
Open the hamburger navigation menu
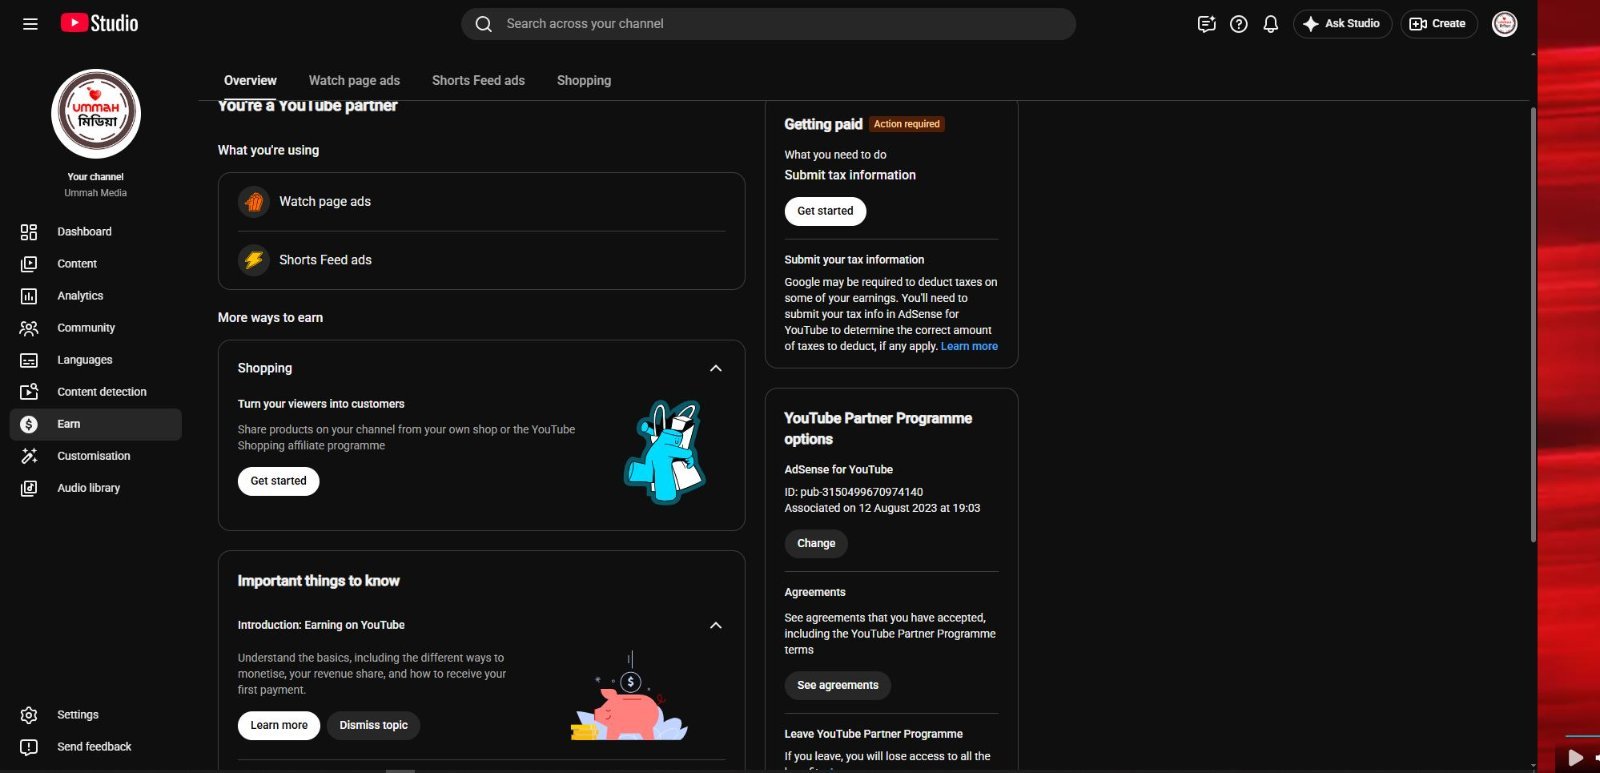click(30, 24)
